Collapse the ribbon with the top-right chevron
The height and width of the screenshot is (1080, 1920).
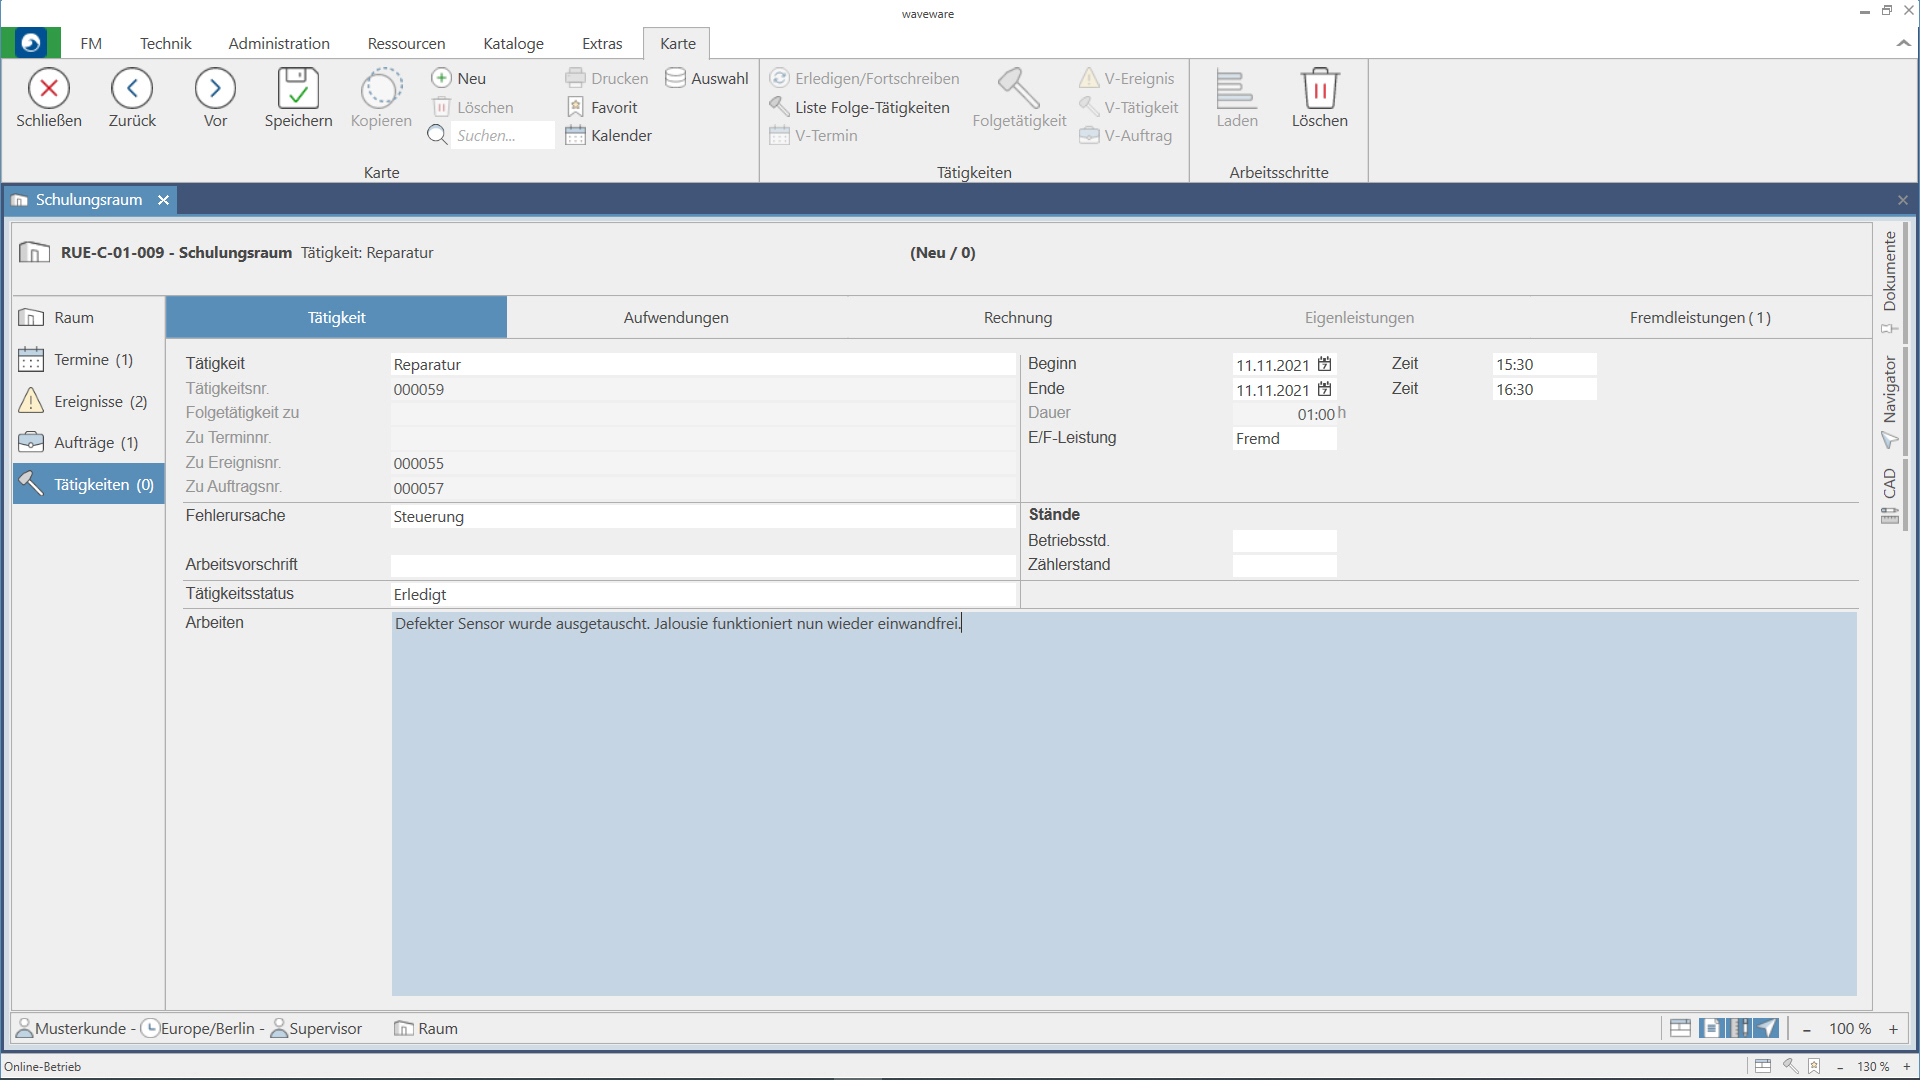coord(1903,43)
